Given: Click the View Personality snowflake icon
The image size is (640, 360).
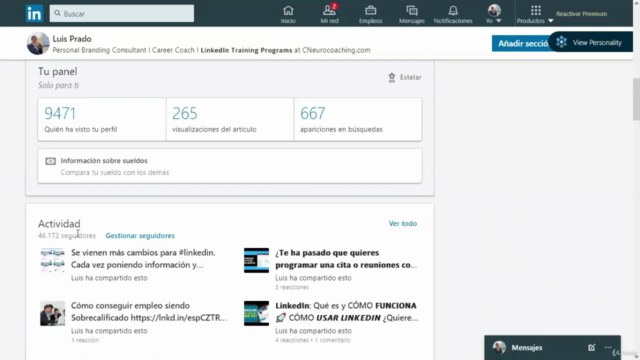Looking at the screenshot, I should (x=562, y=42).
